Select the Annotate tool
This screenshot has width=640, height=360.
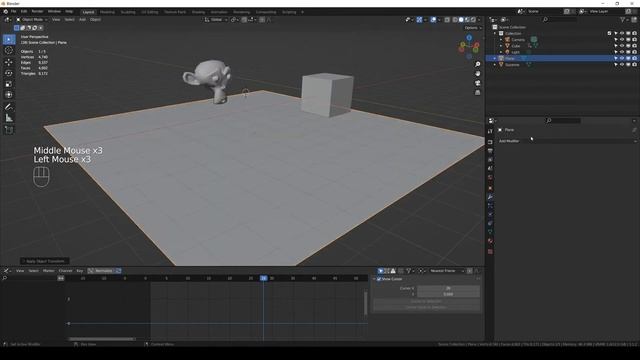[9, 107]
